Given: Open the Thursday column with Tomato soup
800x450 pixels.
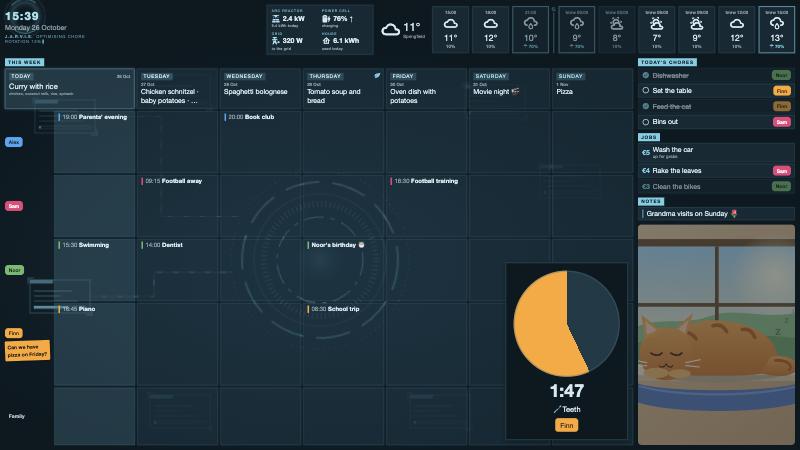Looking at the screenshot, I should 344,89.
